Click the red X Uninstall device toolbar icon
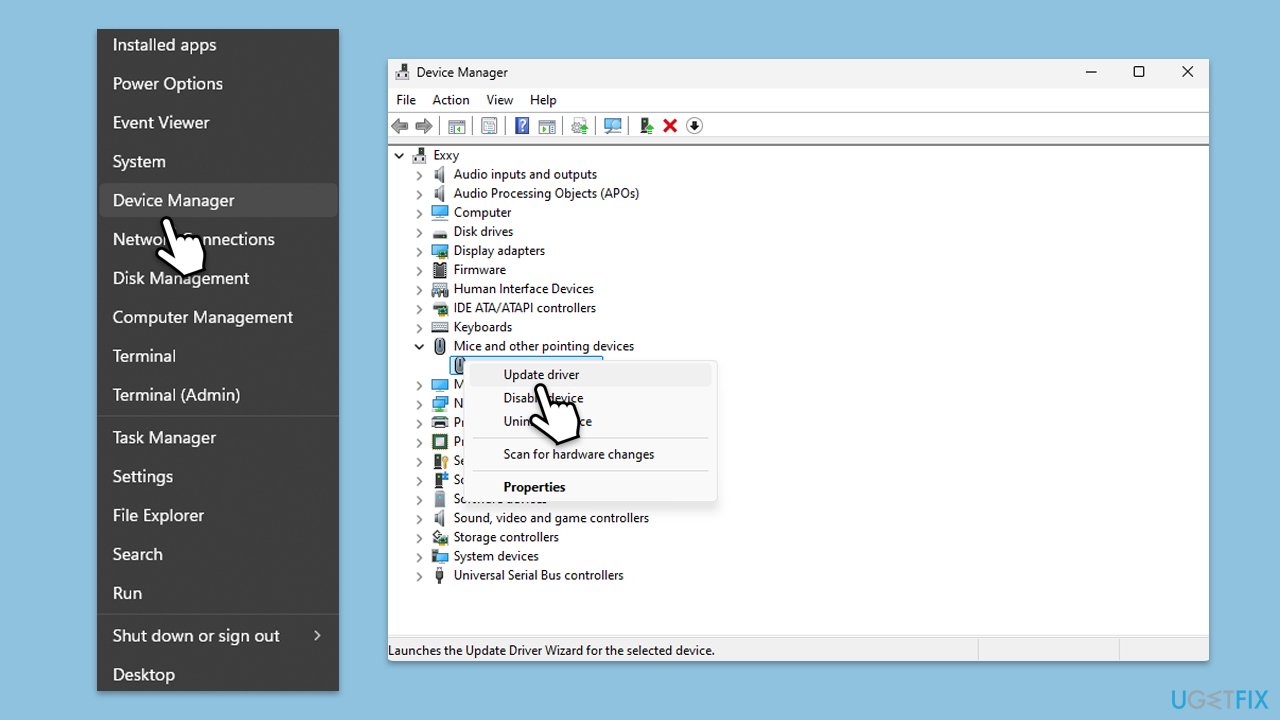Viewport: 1280px width, 720px height. point(670,126)
